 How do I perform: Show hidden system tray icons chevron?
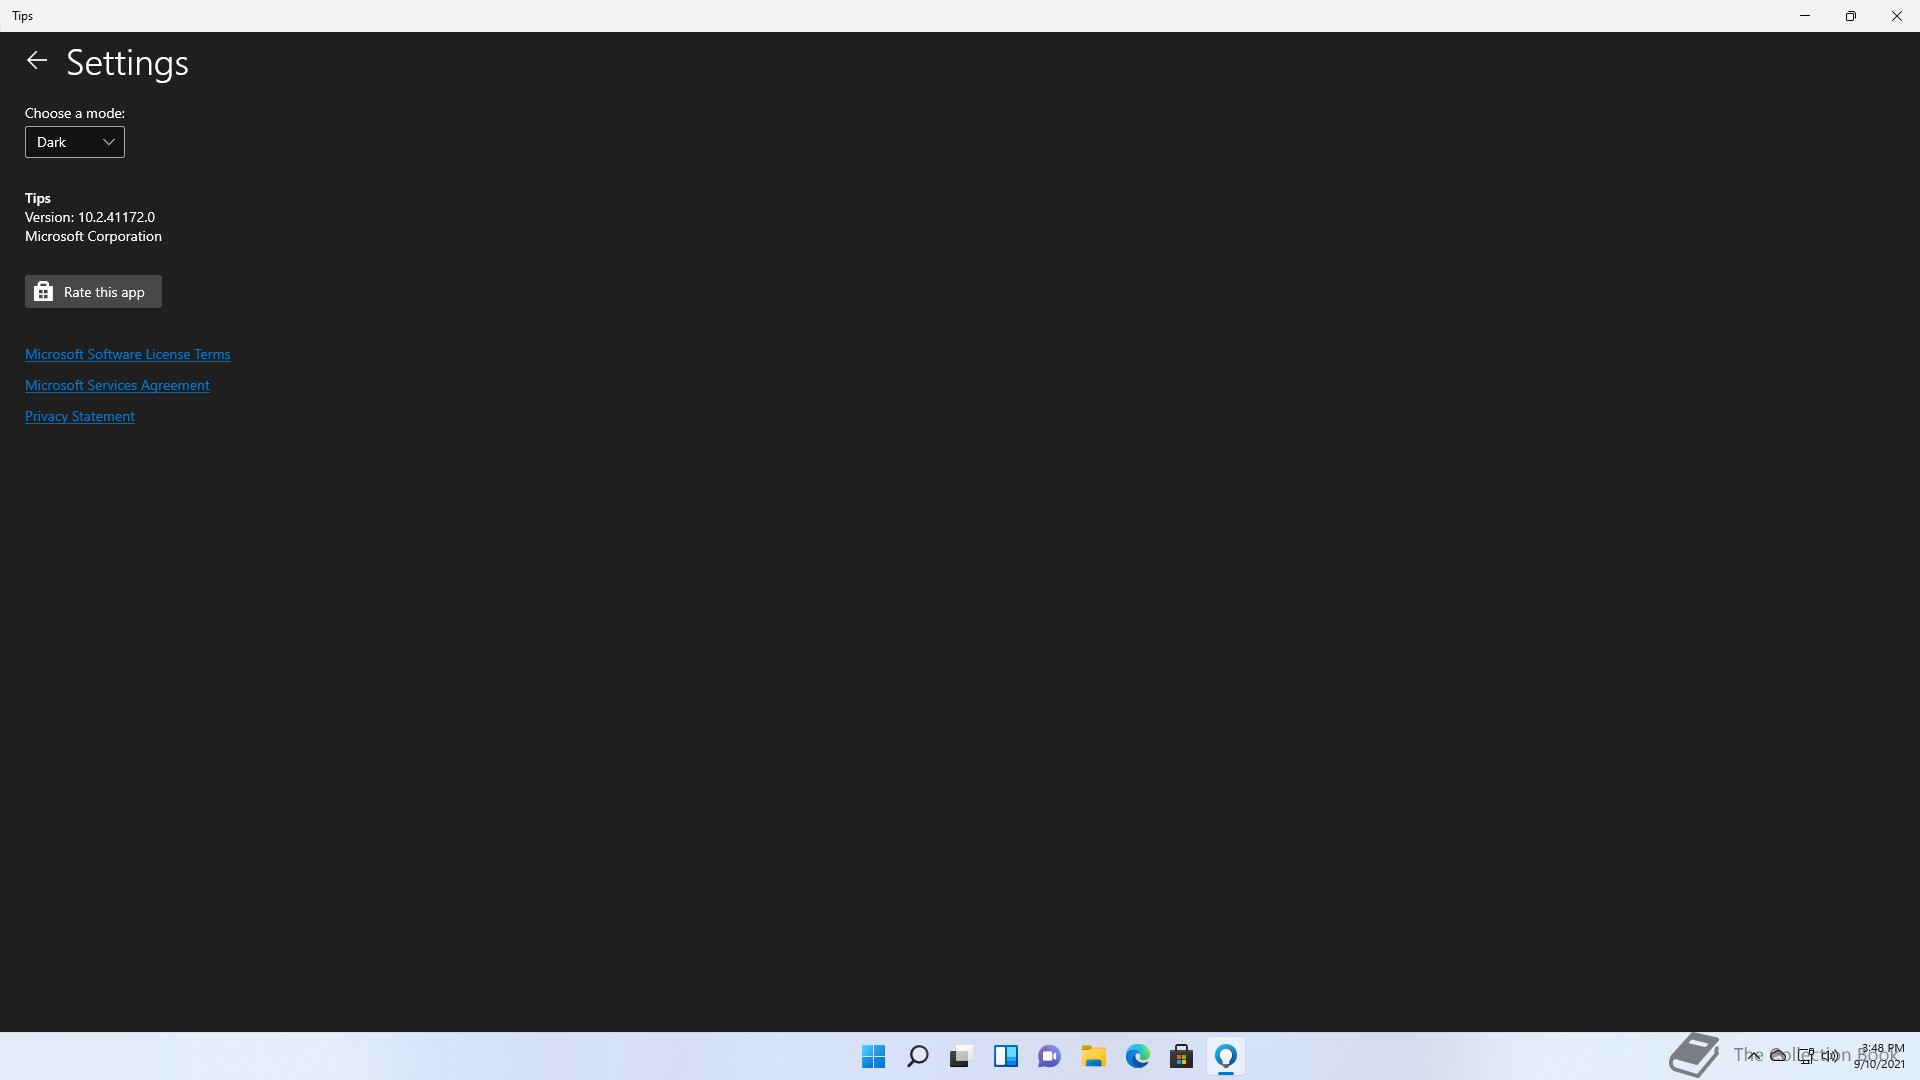[1754, 1056]
